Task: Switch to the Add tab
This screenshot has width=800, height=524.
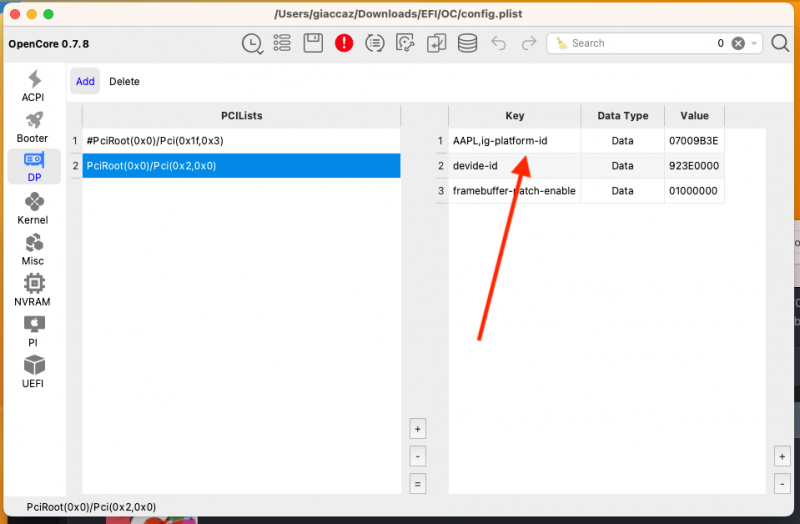Action: (x=85, y=81)
